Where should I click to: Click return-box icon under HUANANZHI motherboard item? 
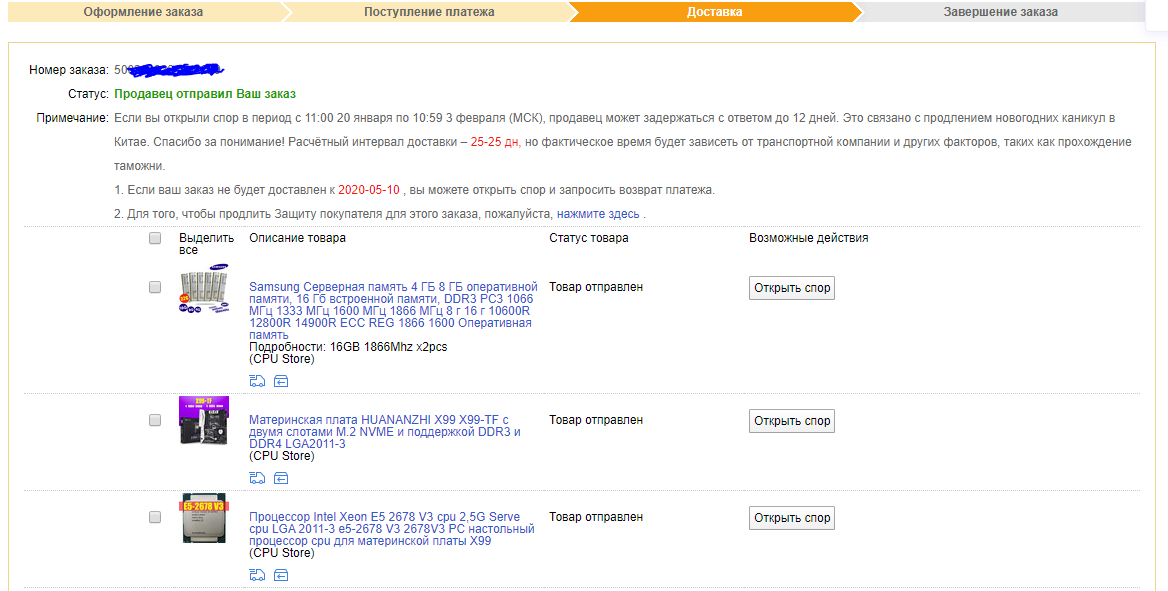pos(281,478)
